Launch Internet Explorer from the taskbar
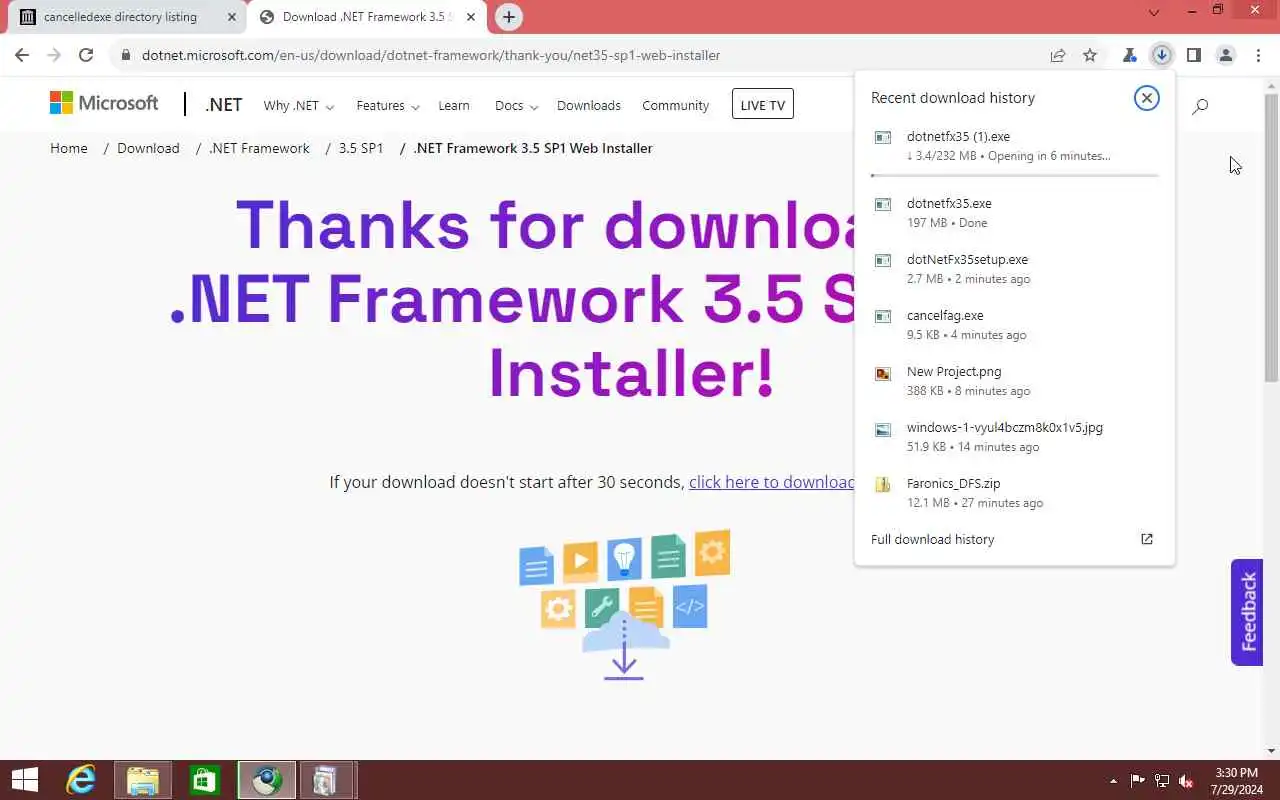 (81, 780)
